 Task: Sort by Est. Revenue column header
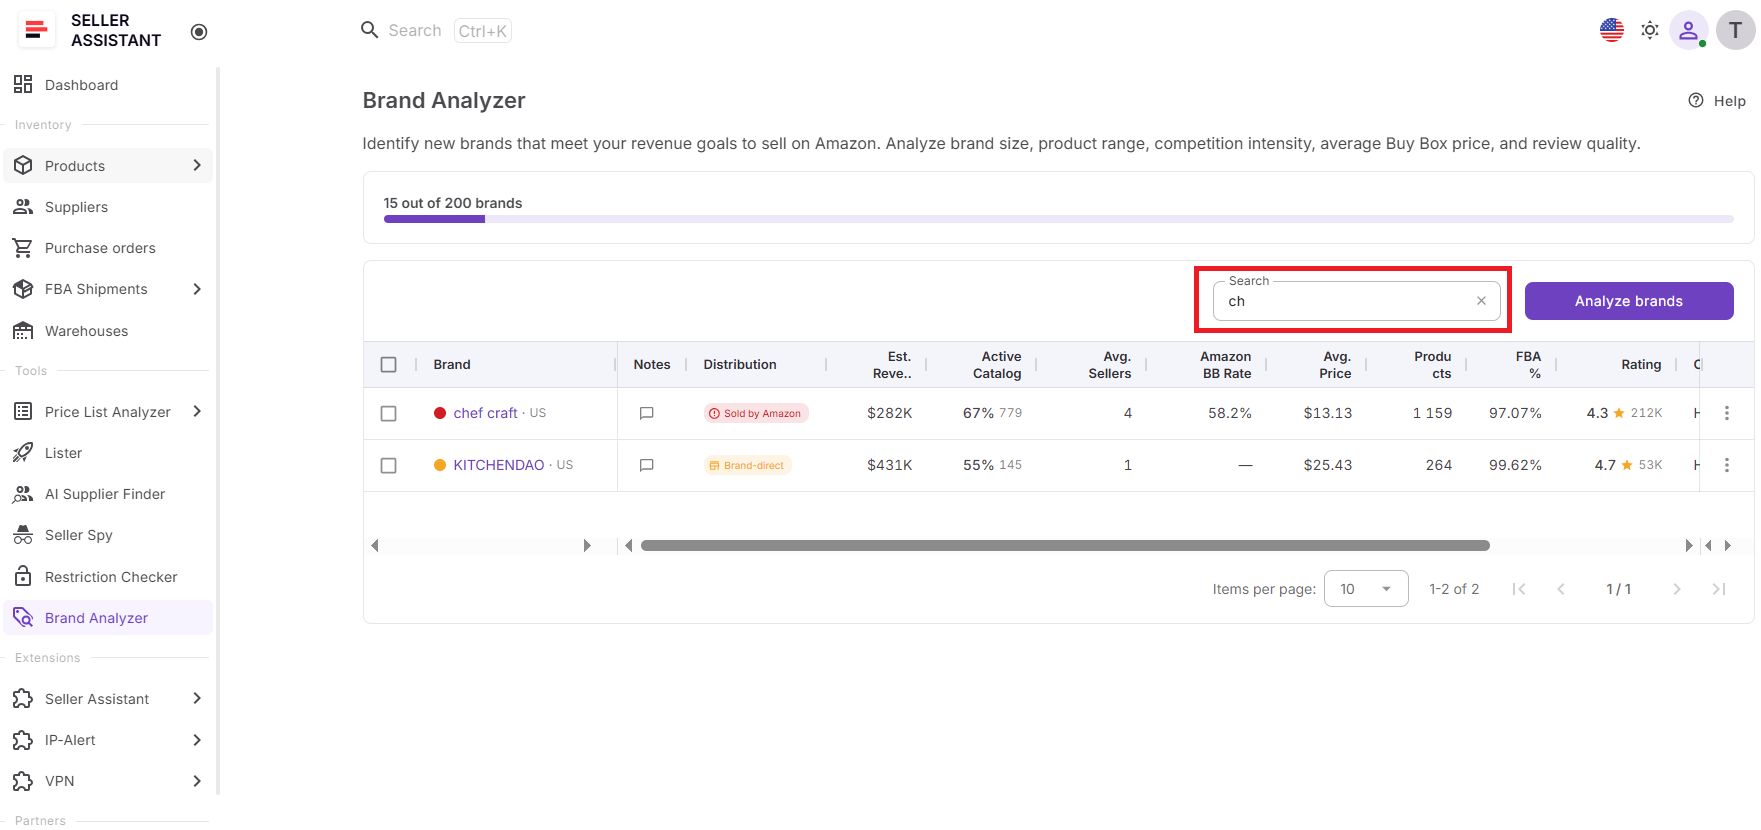tap(892, 365)
